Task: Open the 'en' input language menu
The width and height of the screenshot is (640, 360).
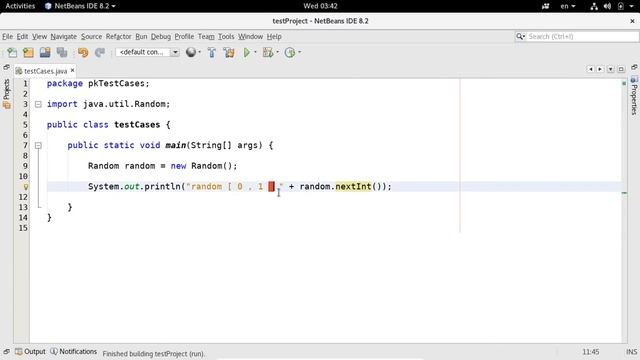Action: click(x=567, y=6)
